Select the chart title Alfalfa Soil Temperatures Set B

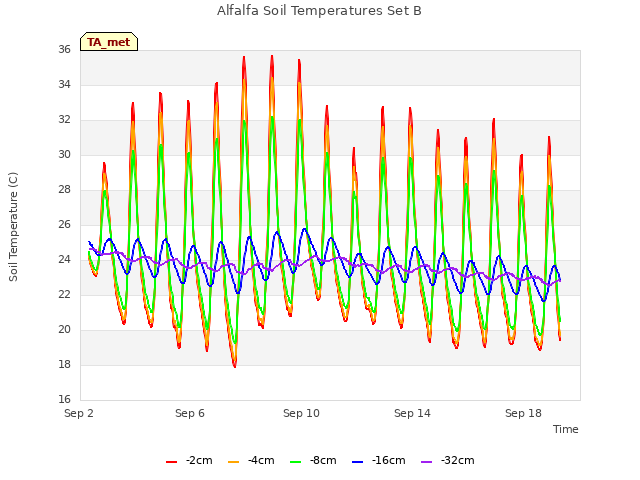(319, 11)
